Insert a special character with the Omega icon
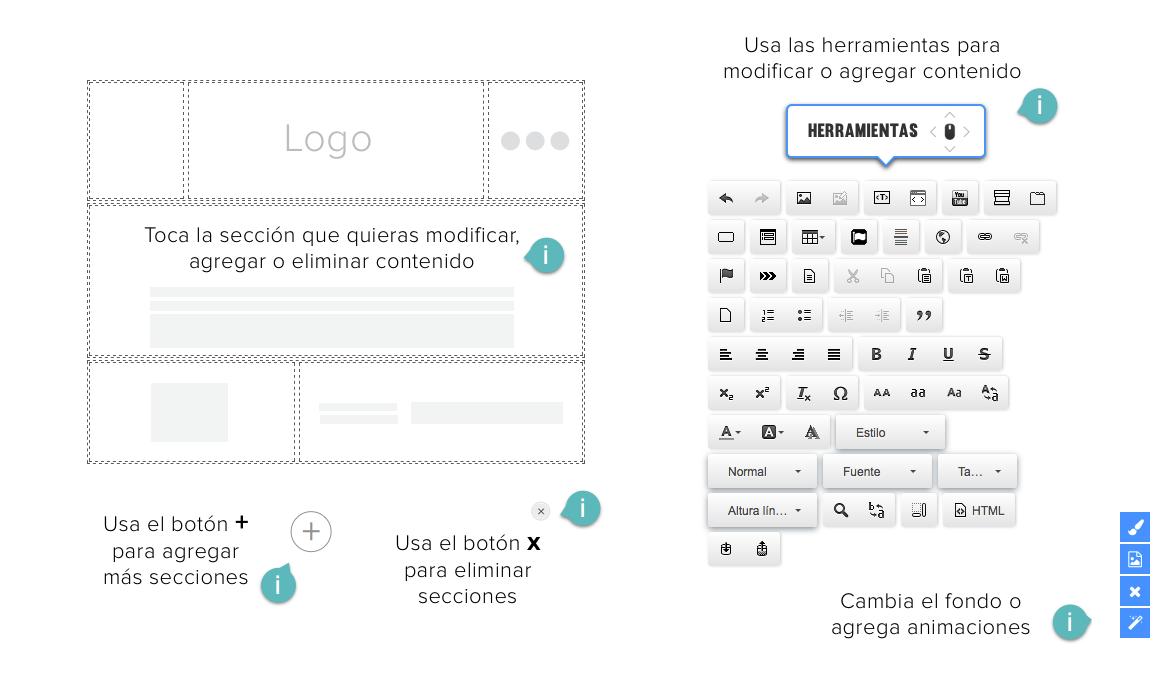Viewport: 1171px width, 680px height. point(840,393)
